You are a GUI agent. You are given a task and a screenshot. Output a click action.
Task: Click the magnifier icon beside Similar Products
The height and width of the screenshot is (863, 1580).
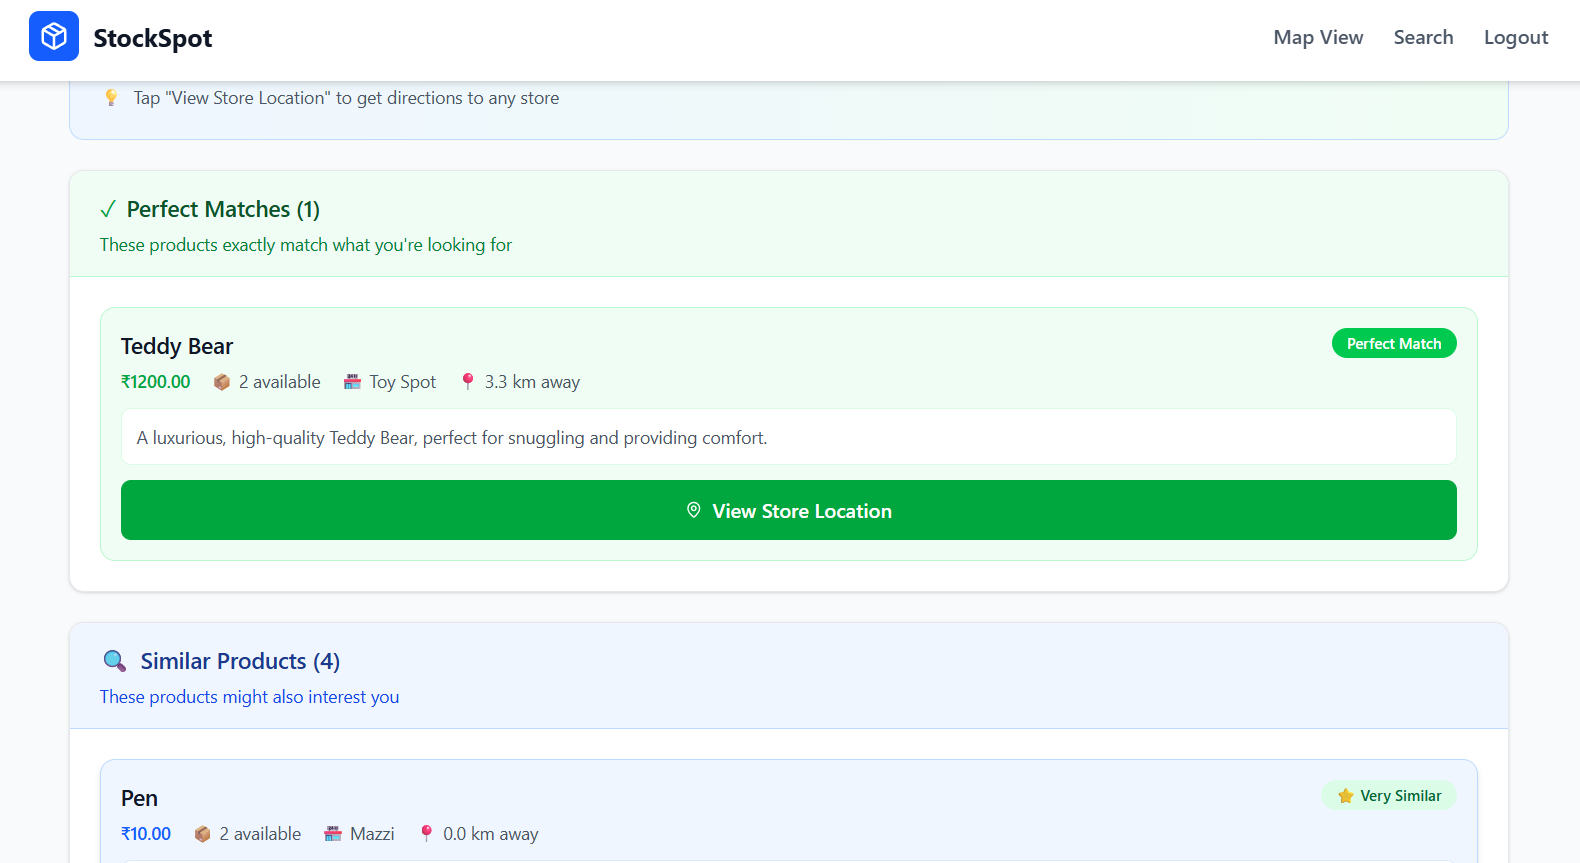(x=115, y=661)
